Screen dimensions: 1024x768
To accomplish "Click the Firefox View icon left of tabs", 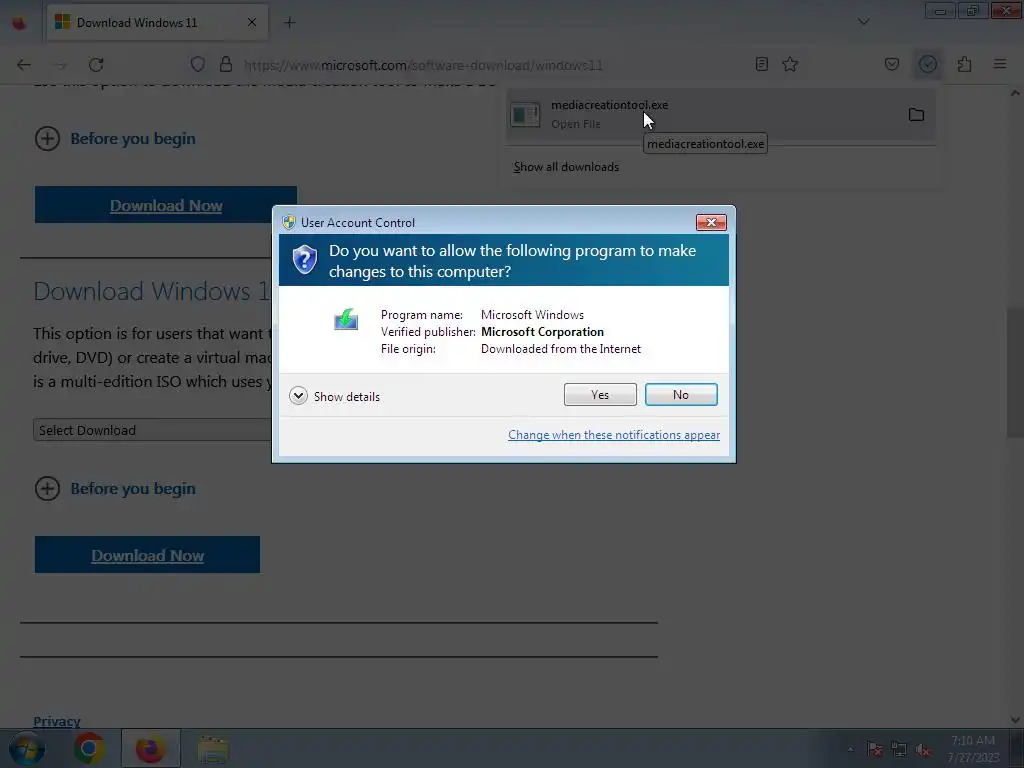I will pos(20,23).
